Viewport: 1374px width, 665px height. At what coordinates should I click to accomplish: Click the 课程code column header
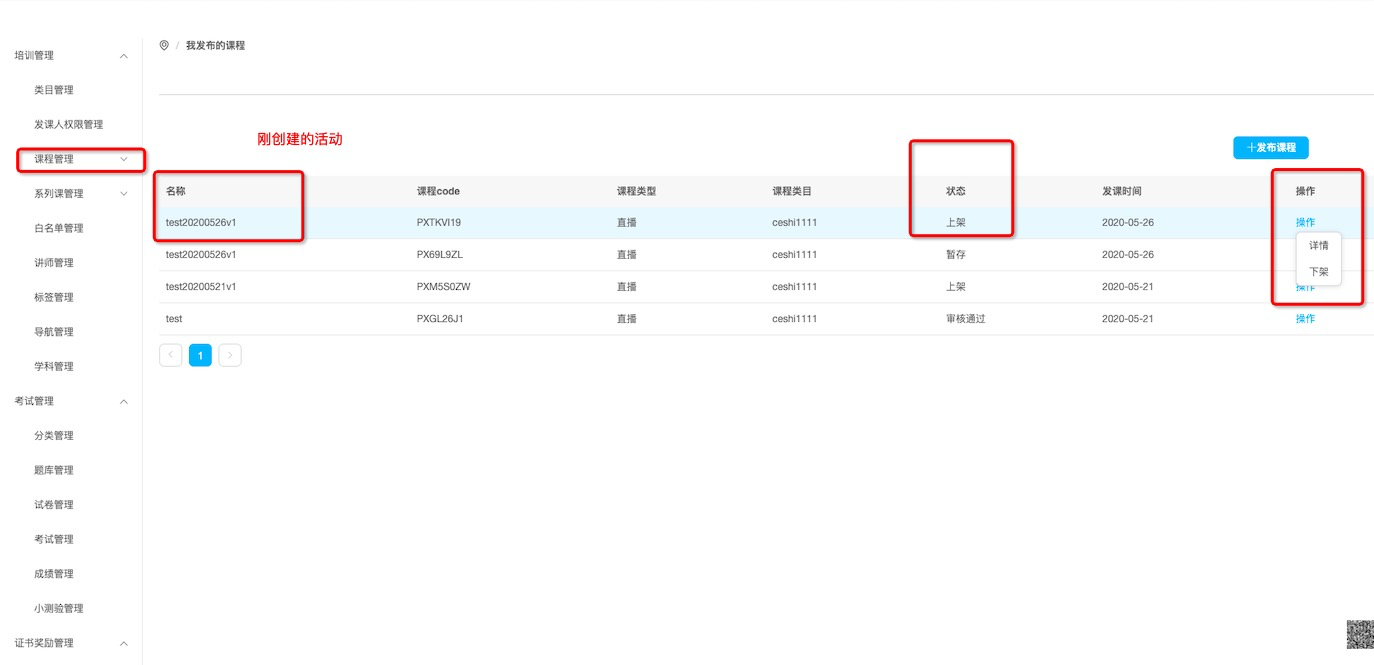(x=438, y=191)
